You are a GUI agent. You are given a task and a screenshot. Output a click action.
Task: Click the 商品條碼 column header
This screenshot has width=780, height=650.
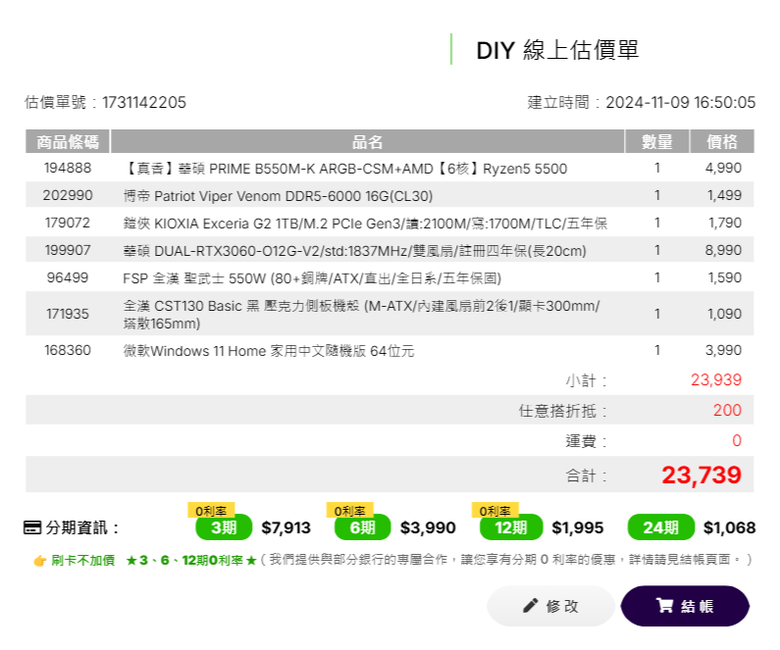click(68, 142)
